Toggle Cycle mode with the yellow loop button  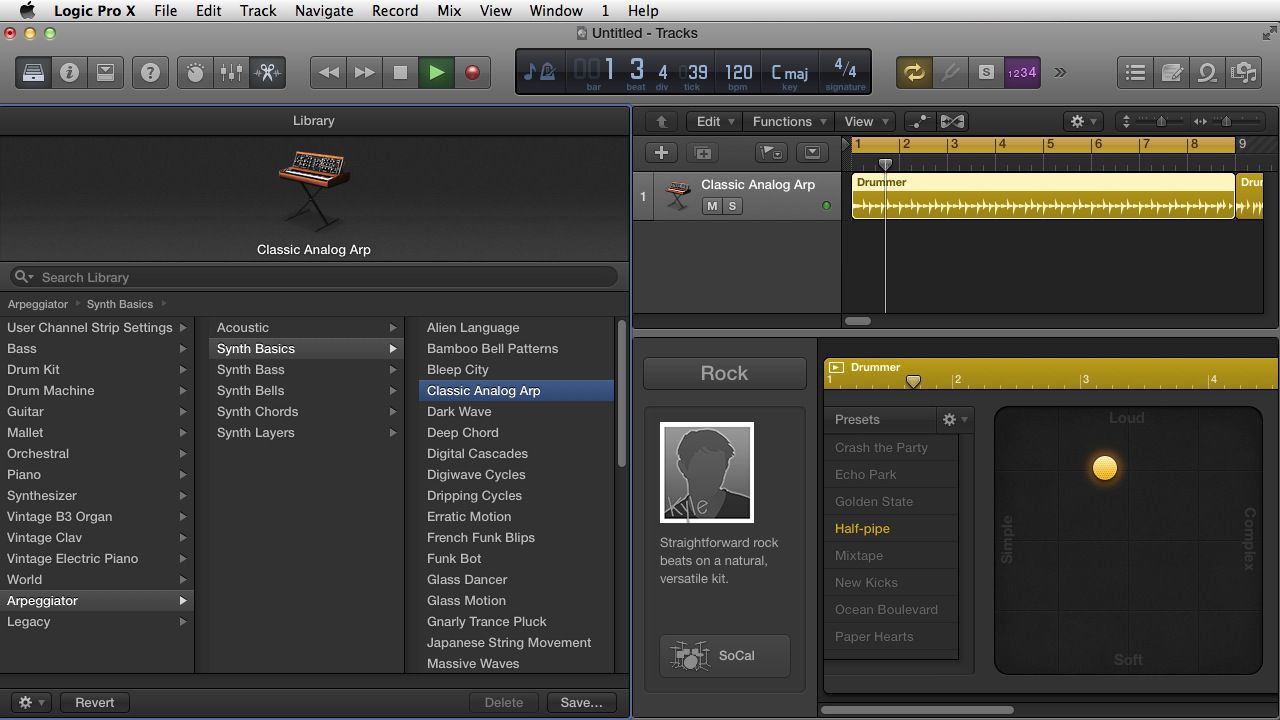(x=913, y=72)
